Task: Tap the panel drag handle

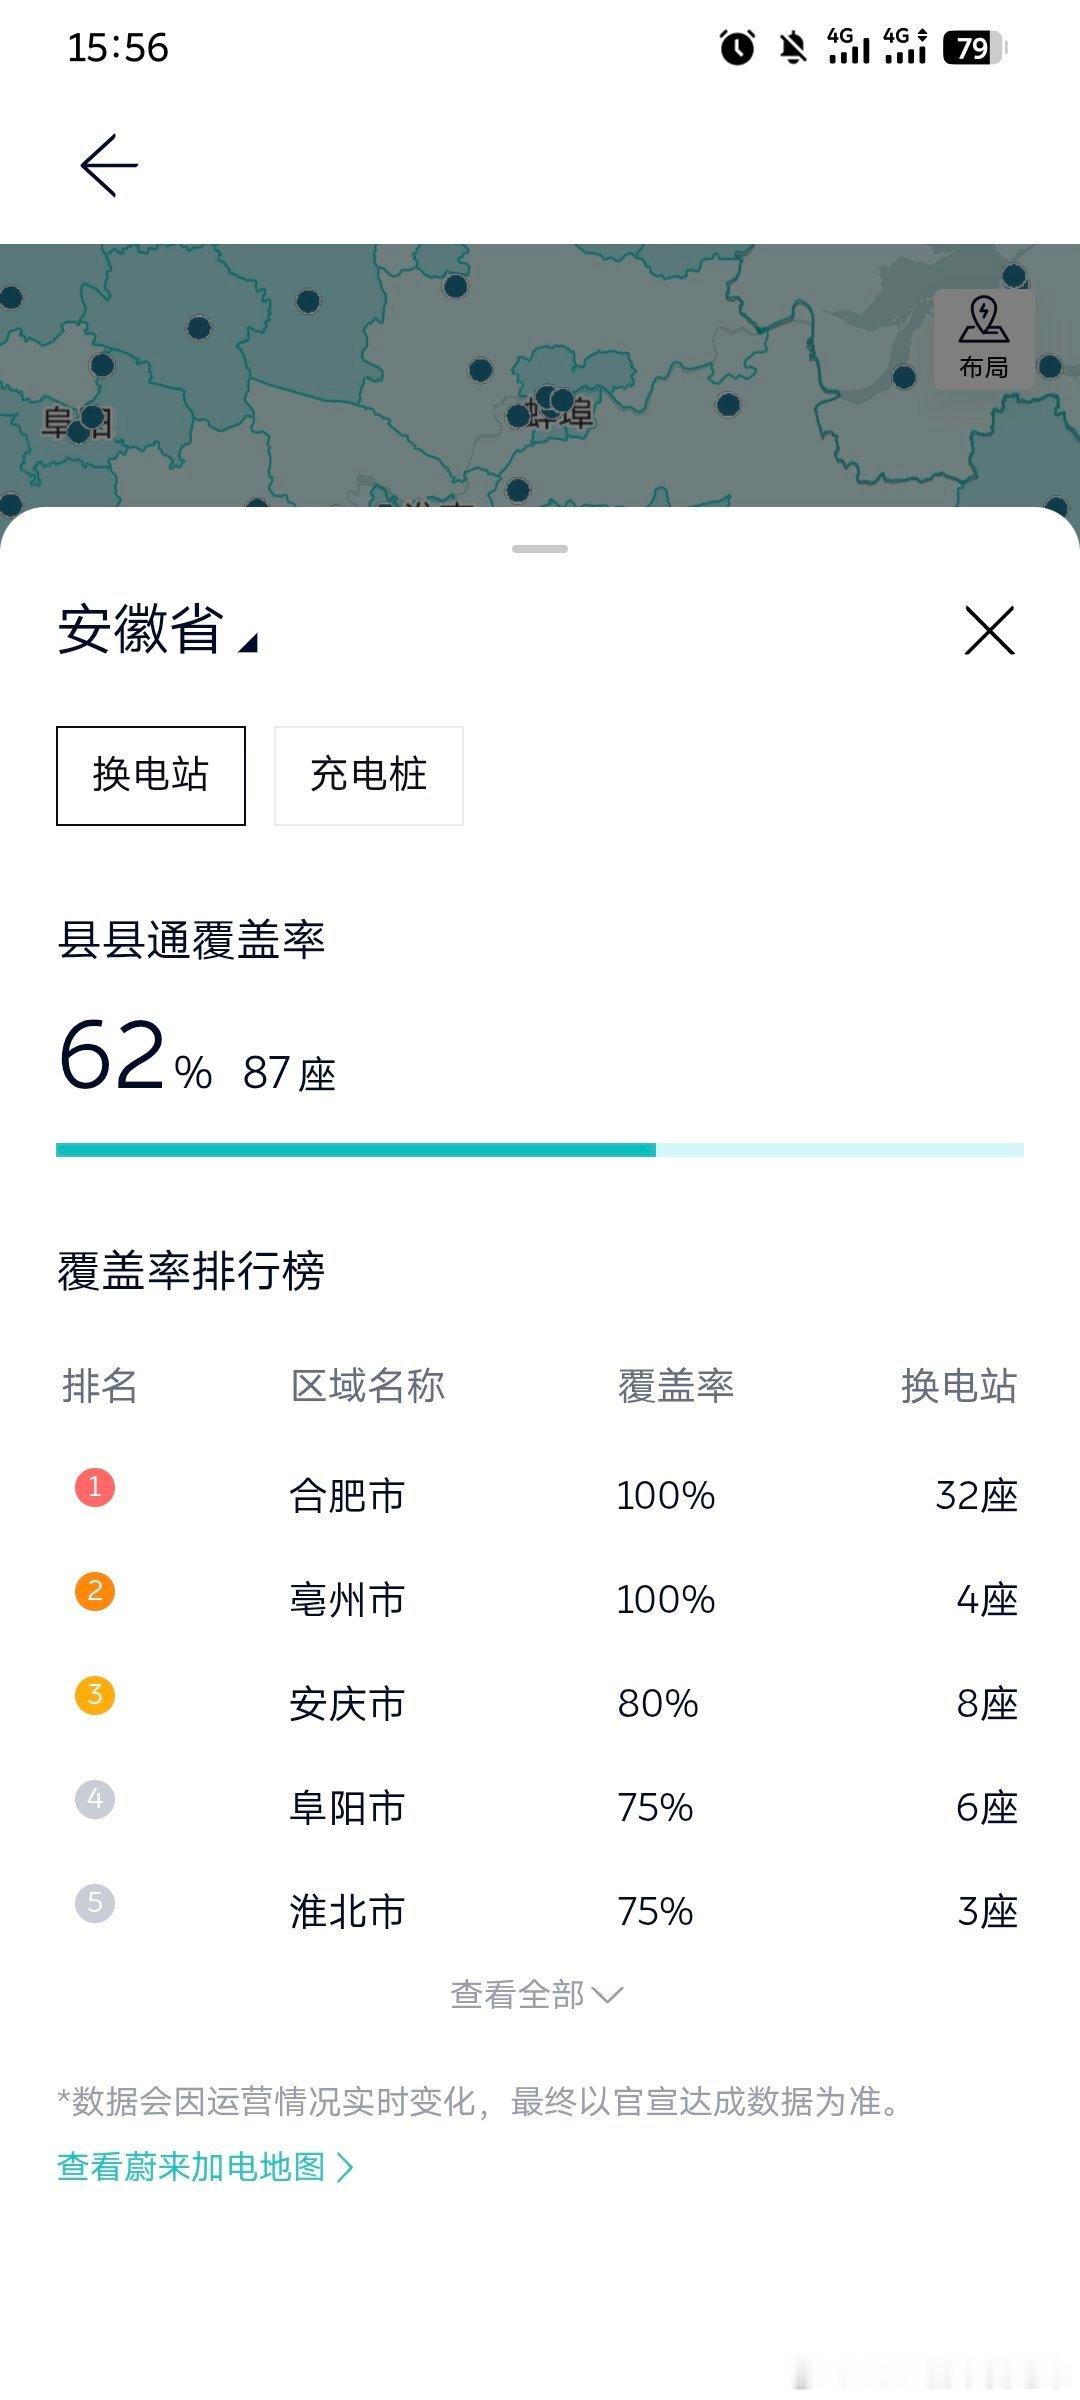Action: click(x=540, y=549)
